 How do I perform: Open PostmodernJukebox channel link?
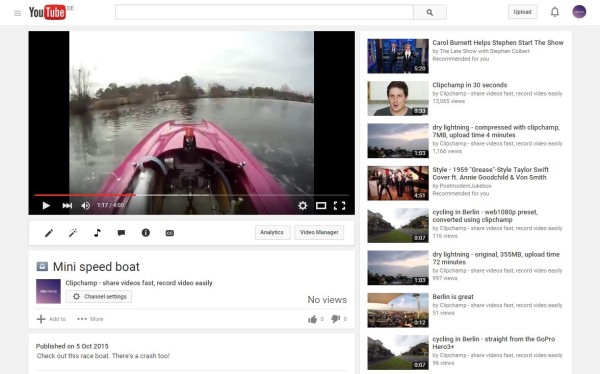click(466, 186)
